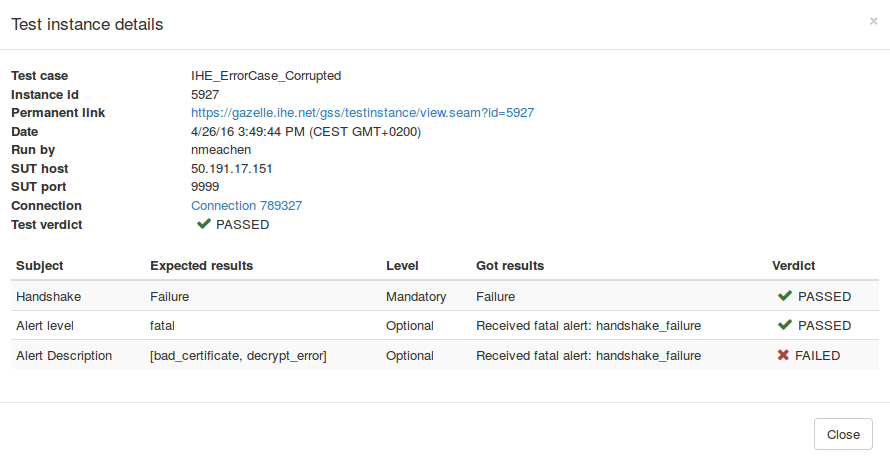Click the SUT host value 50.191.17.151

click(231, 169)
